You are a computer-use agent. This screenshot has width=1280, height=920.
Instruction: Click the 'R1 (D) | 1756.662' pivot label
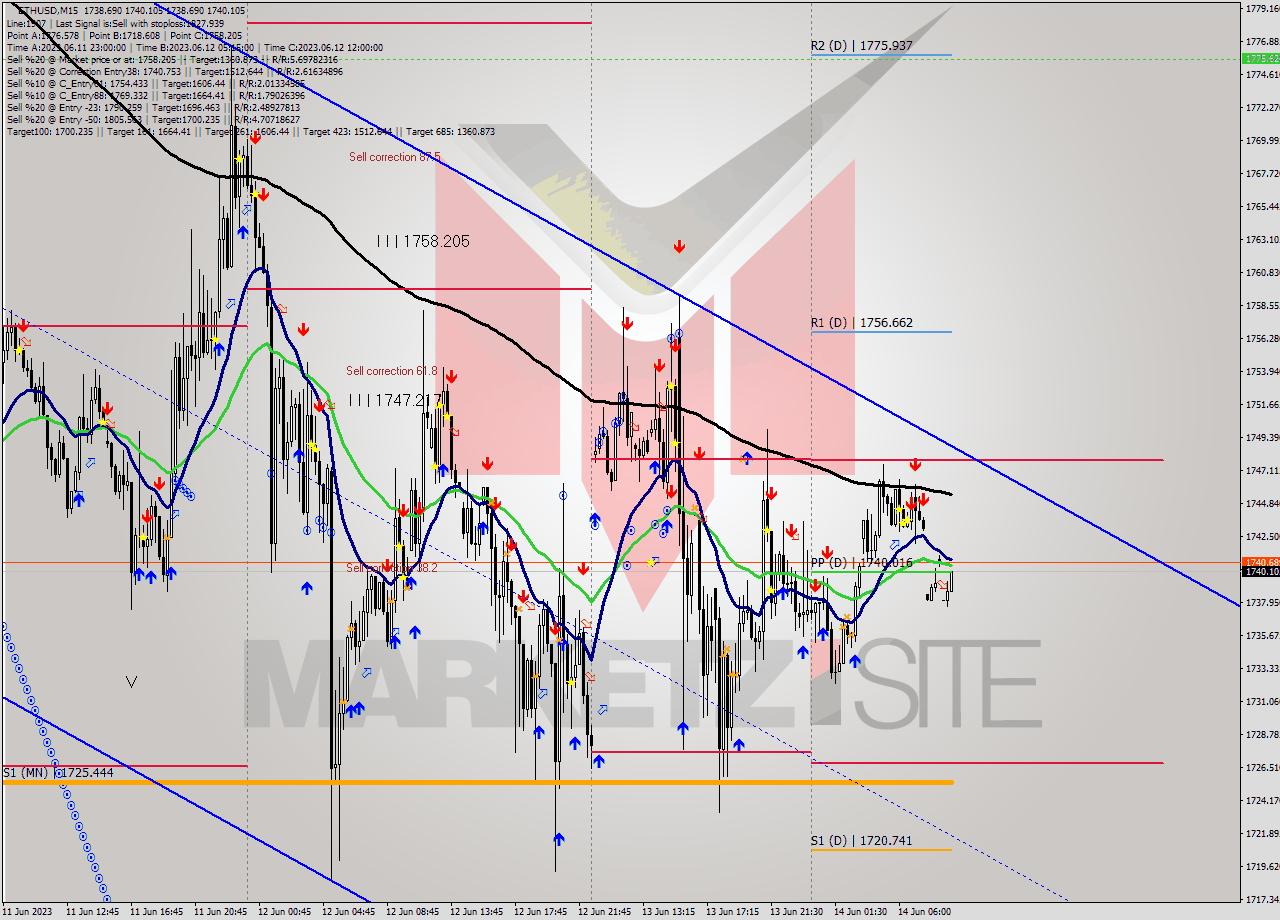[861, 323]
